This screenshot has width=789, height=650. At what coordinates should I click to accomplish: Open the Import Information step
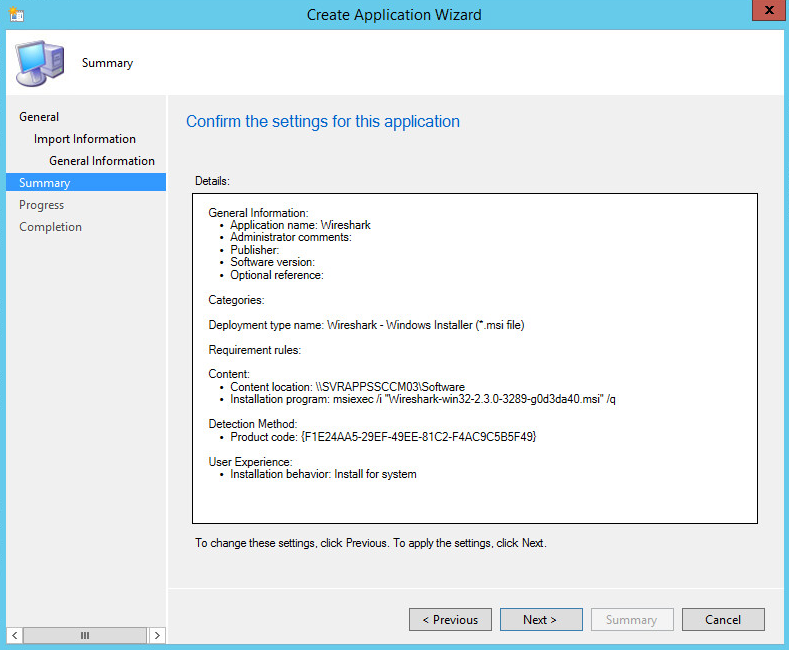[85, 139]
